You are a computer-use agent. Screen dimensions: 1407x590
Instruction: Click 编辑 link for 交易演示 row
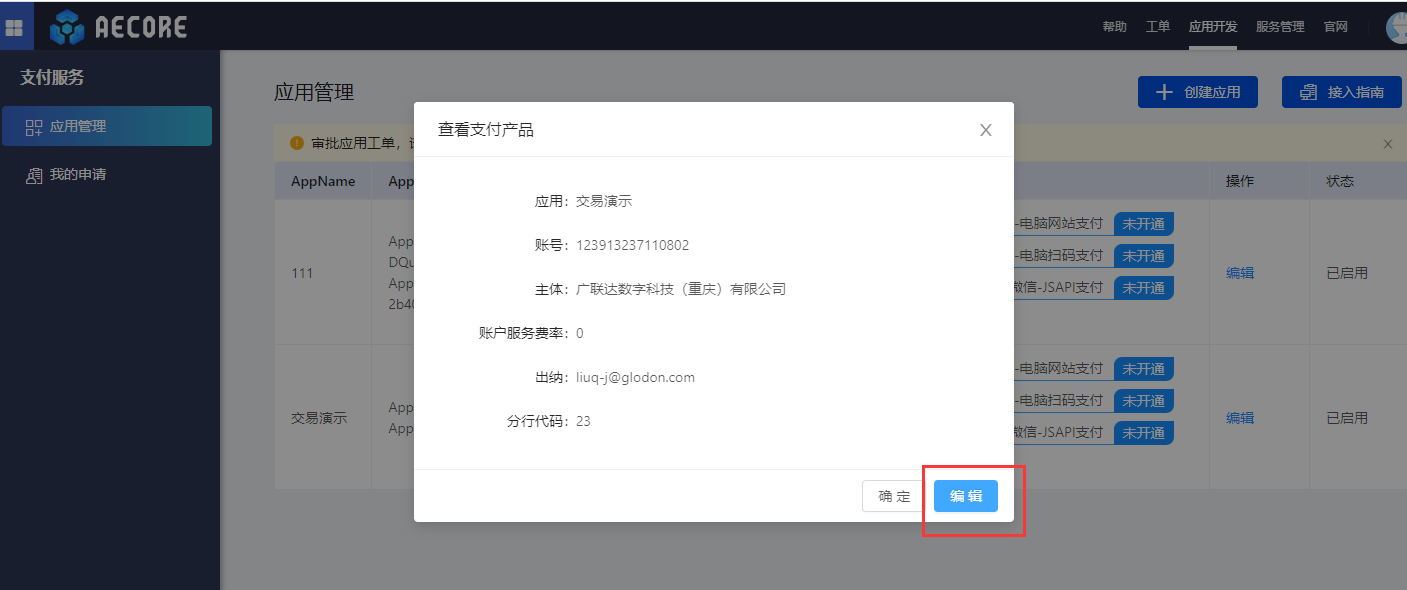(1240, 418)
